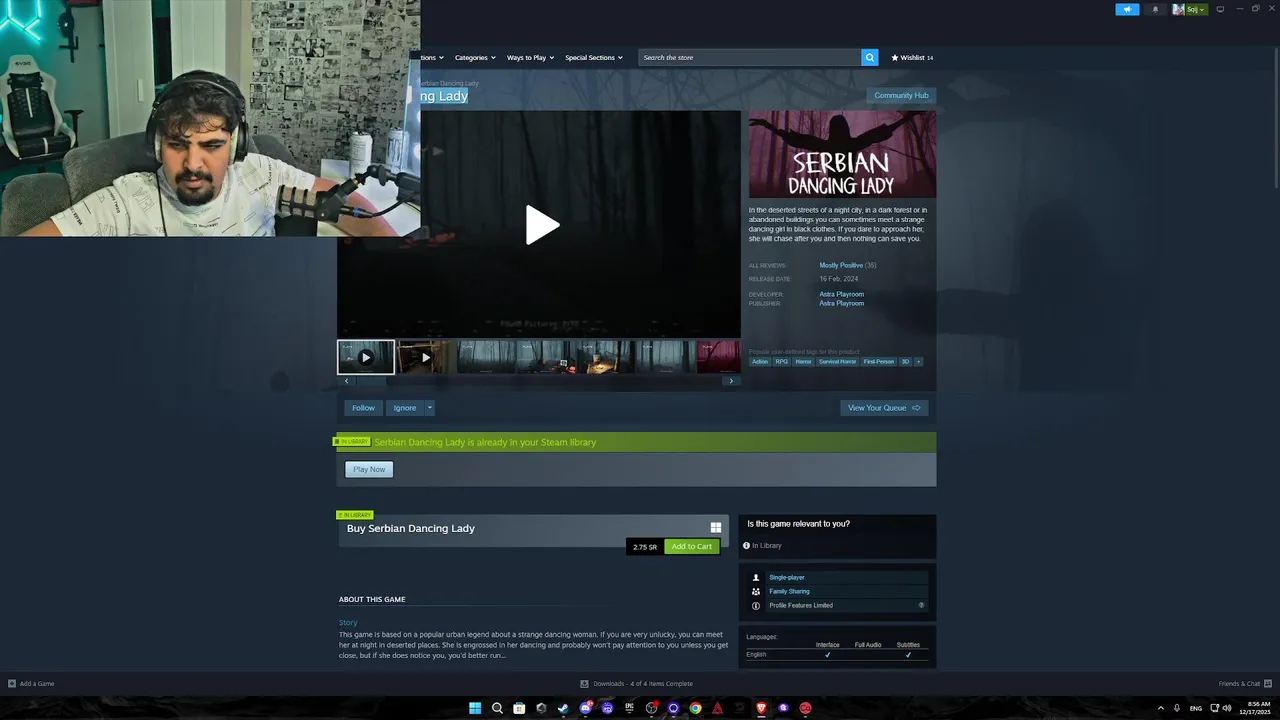The image size is (1280, 720).
Task: Open Mostly Positive reviews link
Action: point(841,265)
